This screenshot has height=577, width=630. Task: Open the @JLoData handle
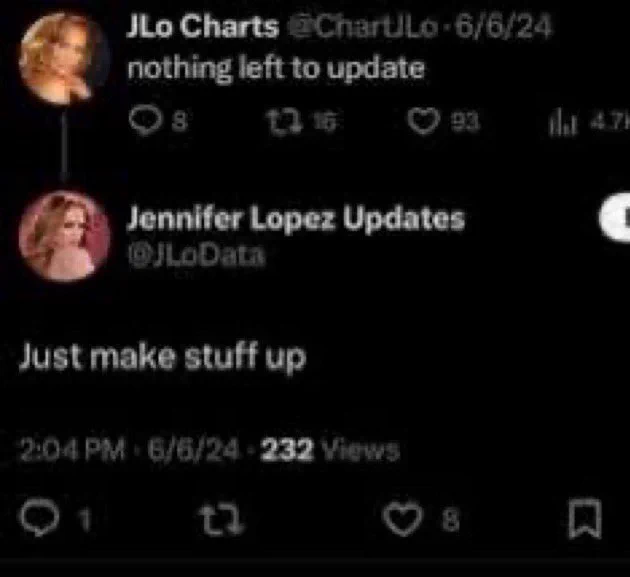pos(197,255)
